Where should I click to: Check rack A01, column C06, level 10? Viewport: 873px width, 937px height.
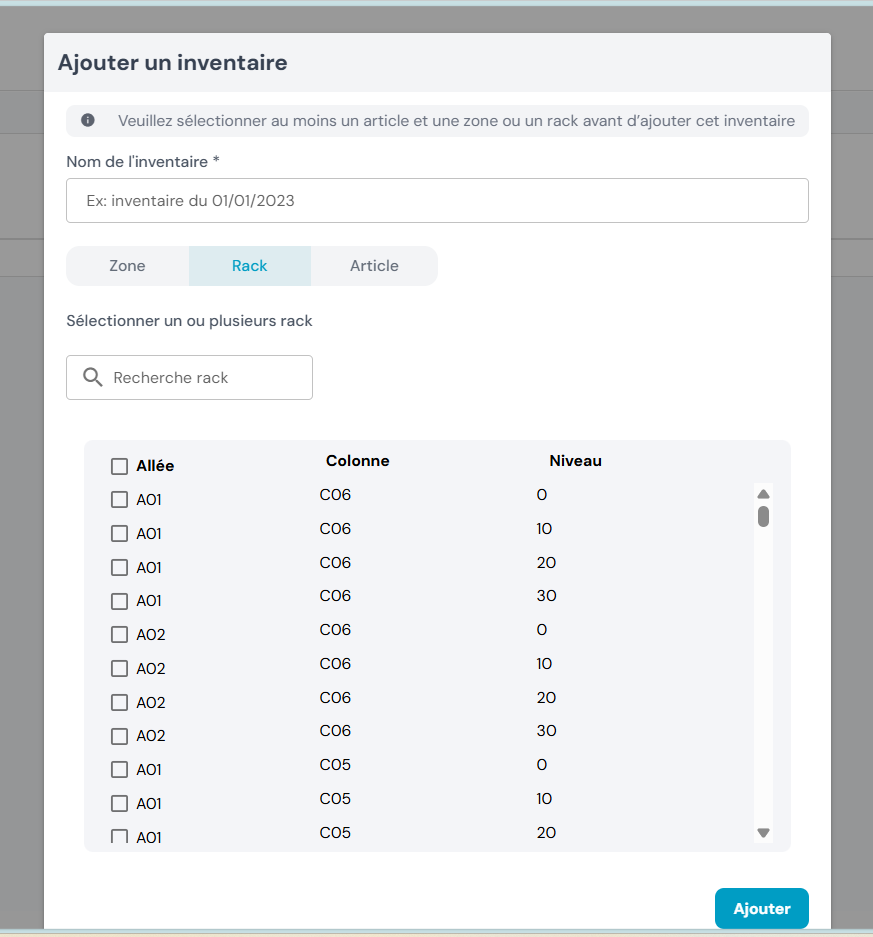pyautogui.click(x=120, y=534)
